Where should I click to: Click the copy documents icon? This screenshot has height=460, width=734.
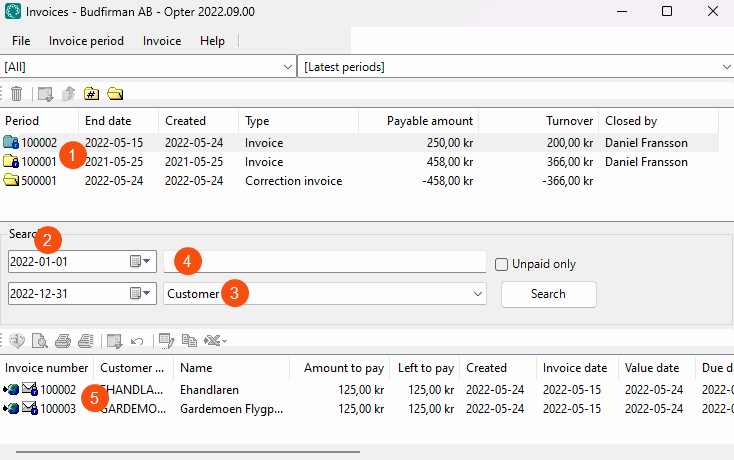(189, 341)
